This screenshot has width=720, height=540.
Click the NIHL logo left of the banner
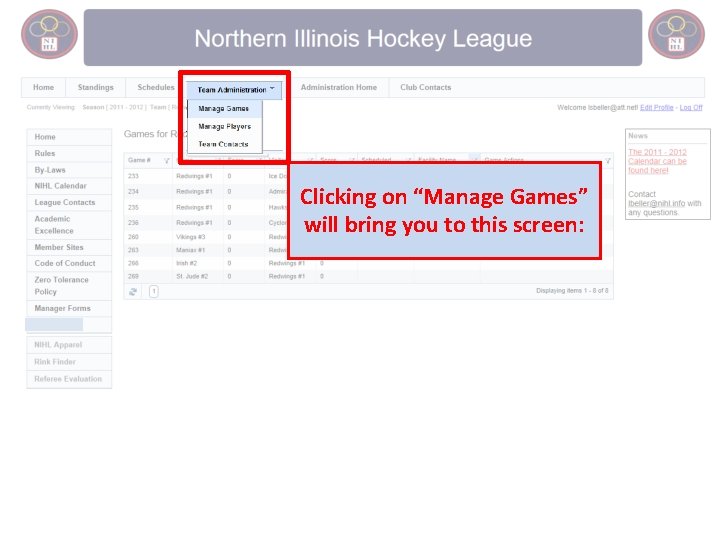[x=49, y=34]
